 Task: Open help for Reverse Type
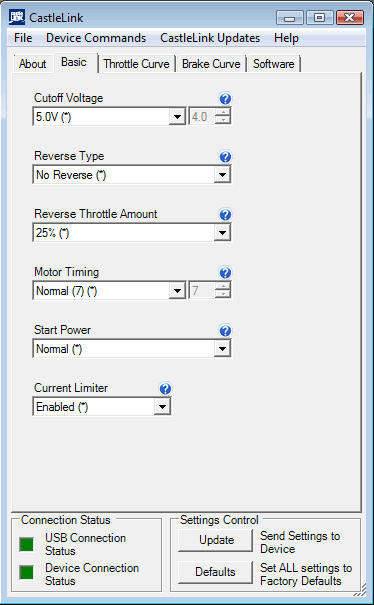tap(225, 157)
